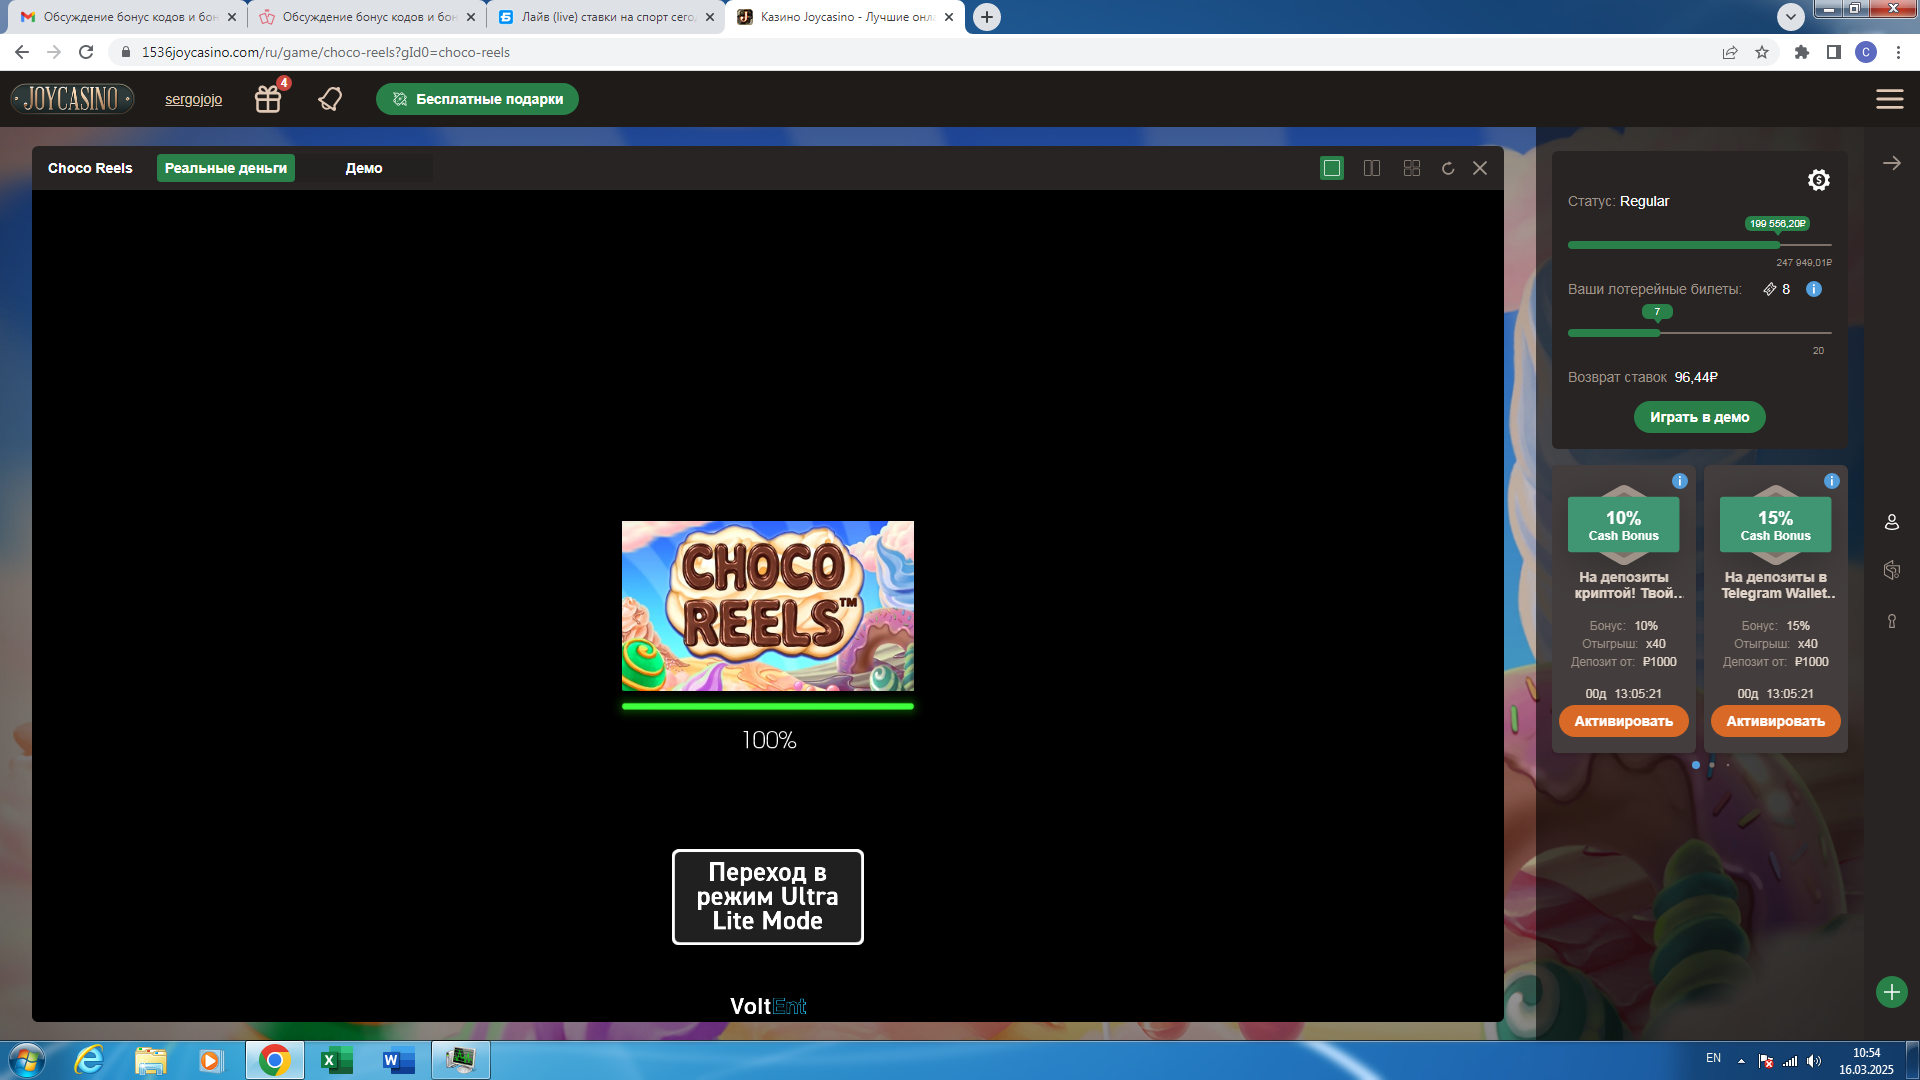
Task: Switch to the two-panel split layout
Action: (x=1372, y=168)
